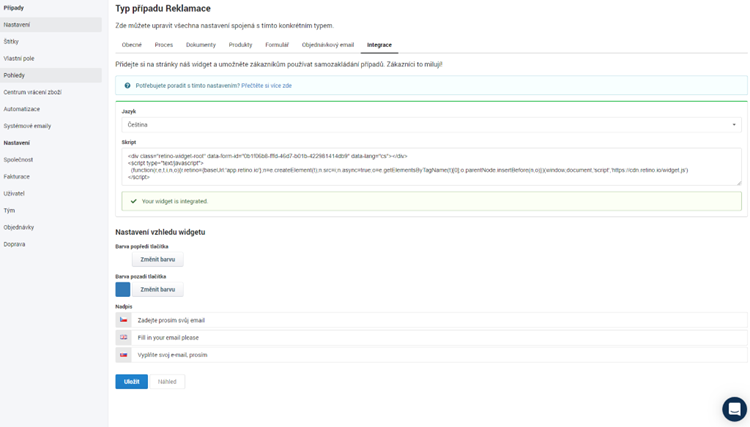Change the button foreground color

click(158, 259)
